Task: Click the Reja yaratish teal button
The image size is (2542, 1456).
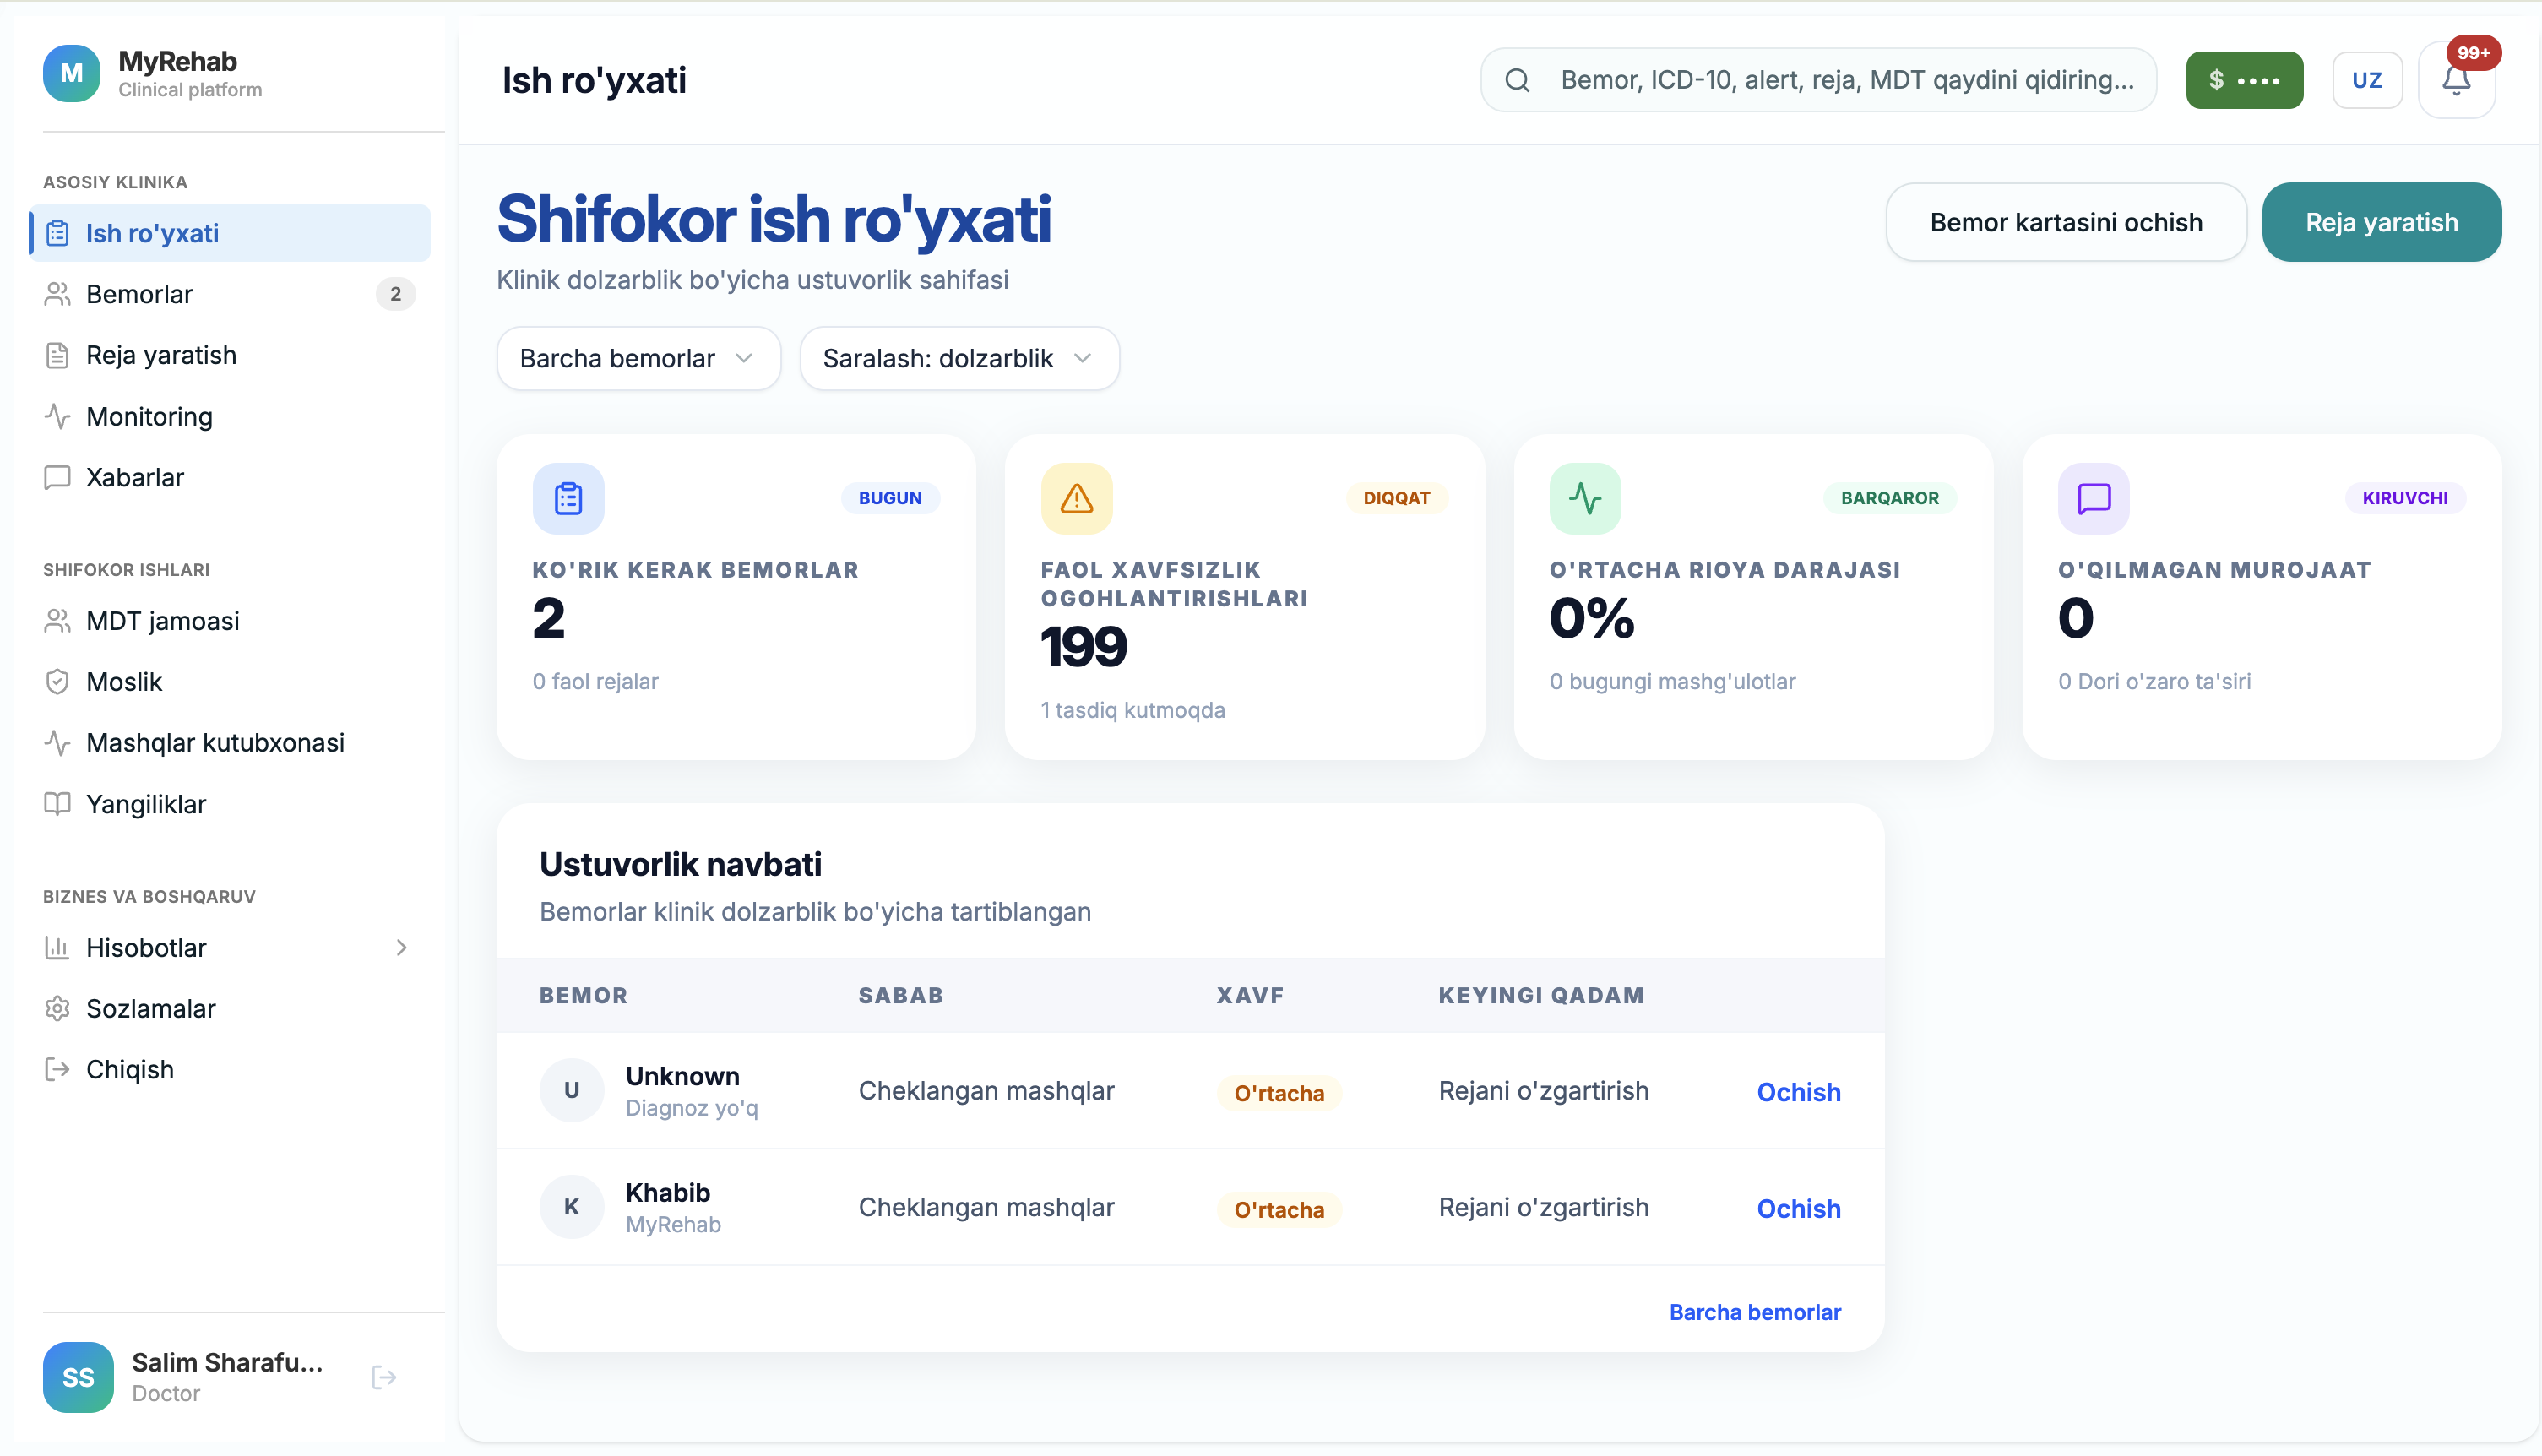Action: point(2381,222)
